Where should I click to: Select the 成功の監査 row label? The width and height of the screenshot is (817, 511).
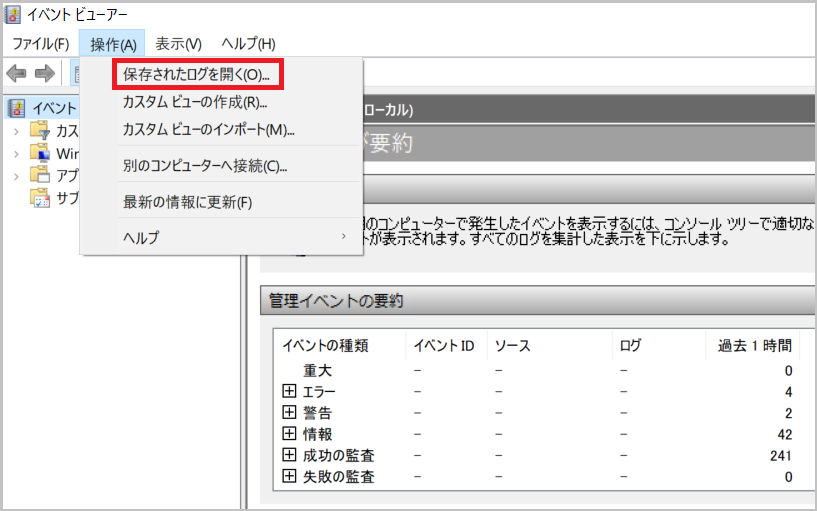(x=339, y=456)
